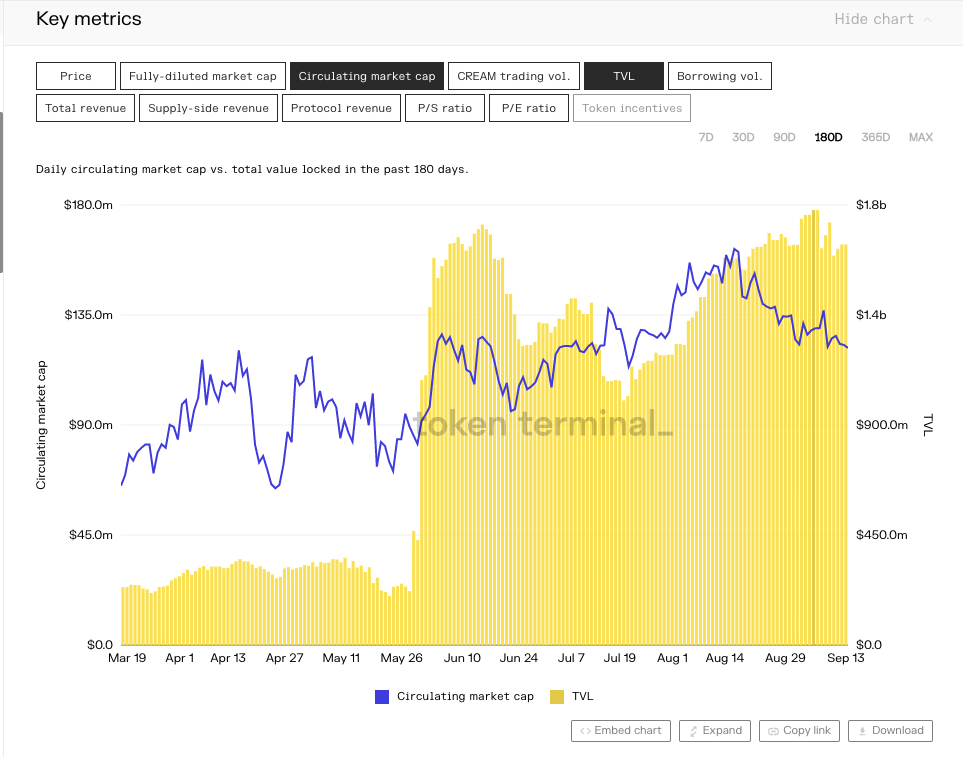Click the Expand chart button
Screen dimensions: 963x757
[x=715, y=731]
